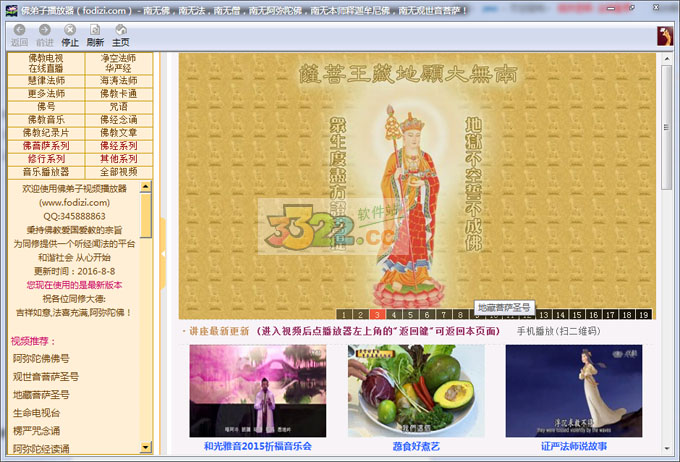This screenshot has height=462, width=680.
Task: Open recommended video 阿弥陀佛佛号
Action: pos(41,358)
